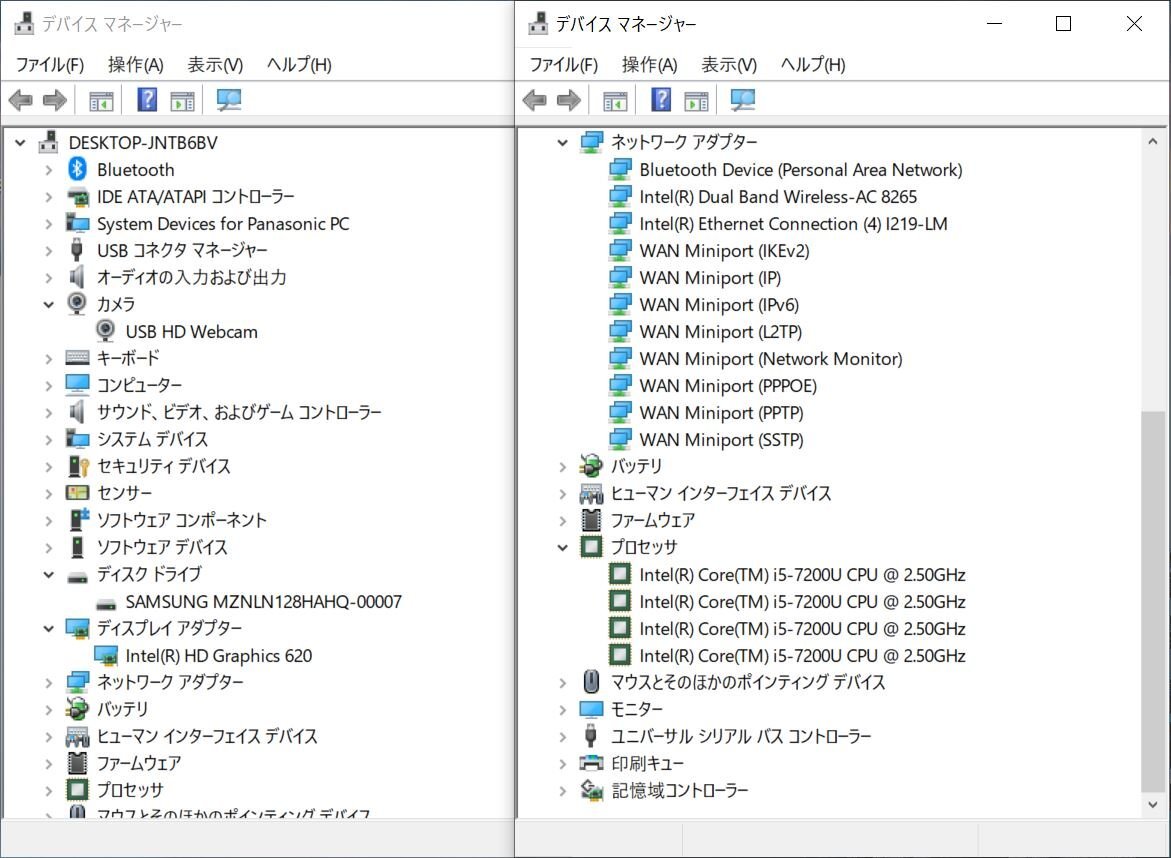Screen dimensions: 1171x858
Task: Select IDE ATA/ATAPI コントローラー item
Action: tap(196, 196)
